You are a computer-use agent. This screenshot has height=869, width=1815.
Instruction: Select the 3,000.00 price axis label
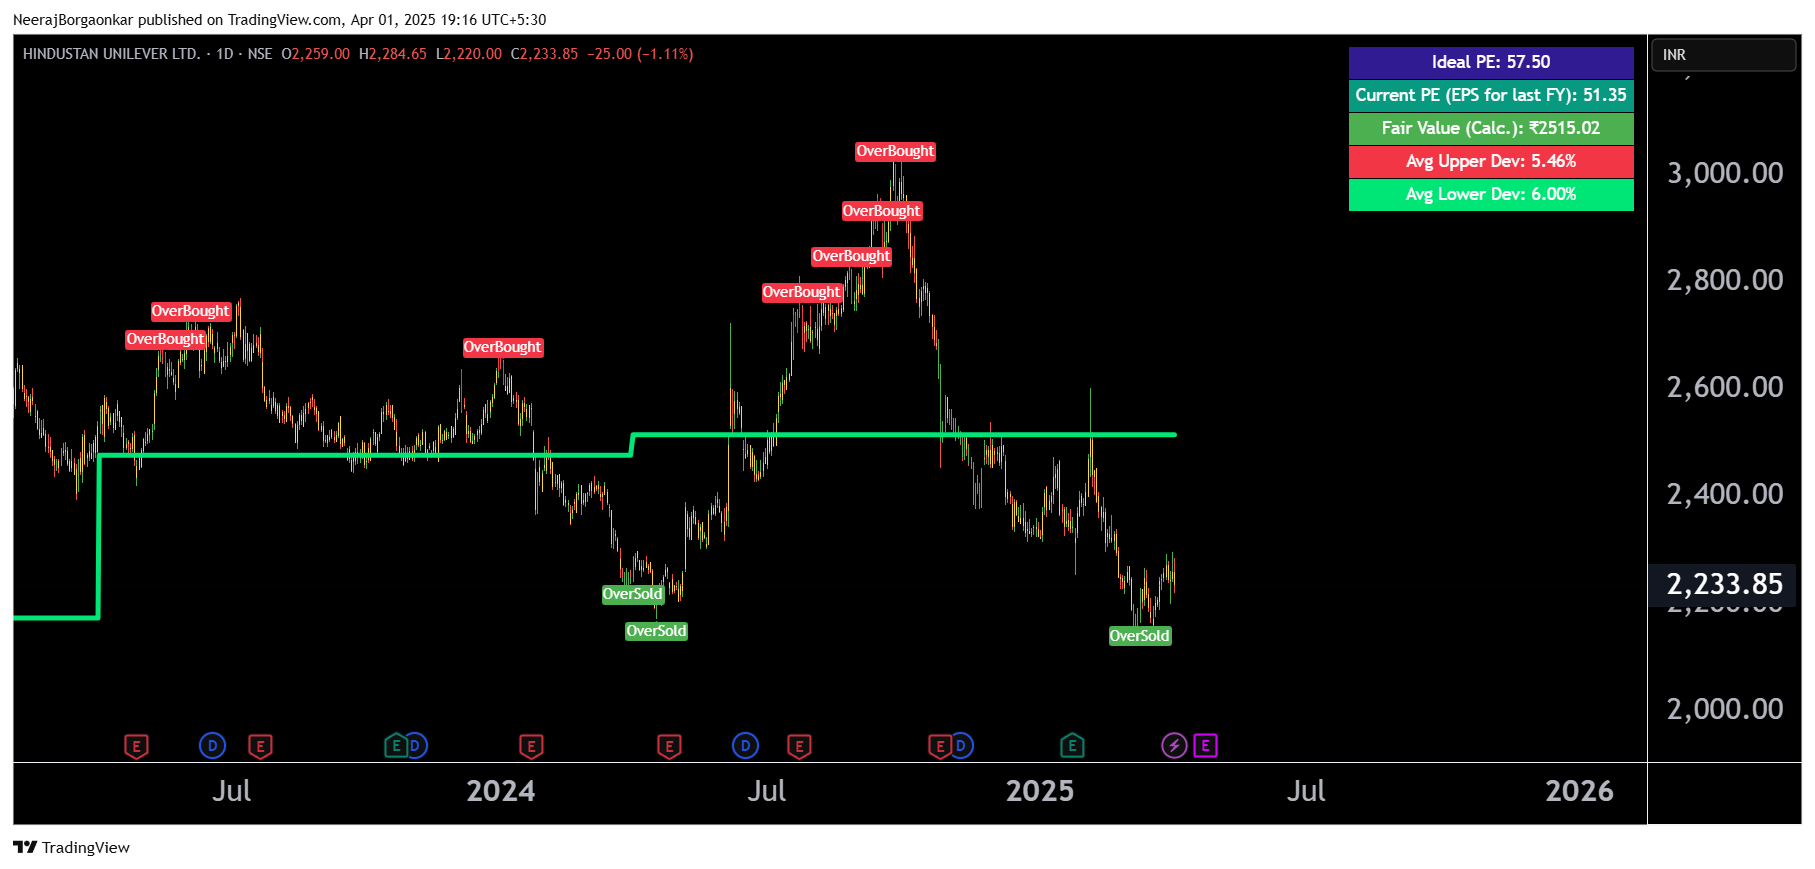pyautogui.click(x=1725, y=173)
